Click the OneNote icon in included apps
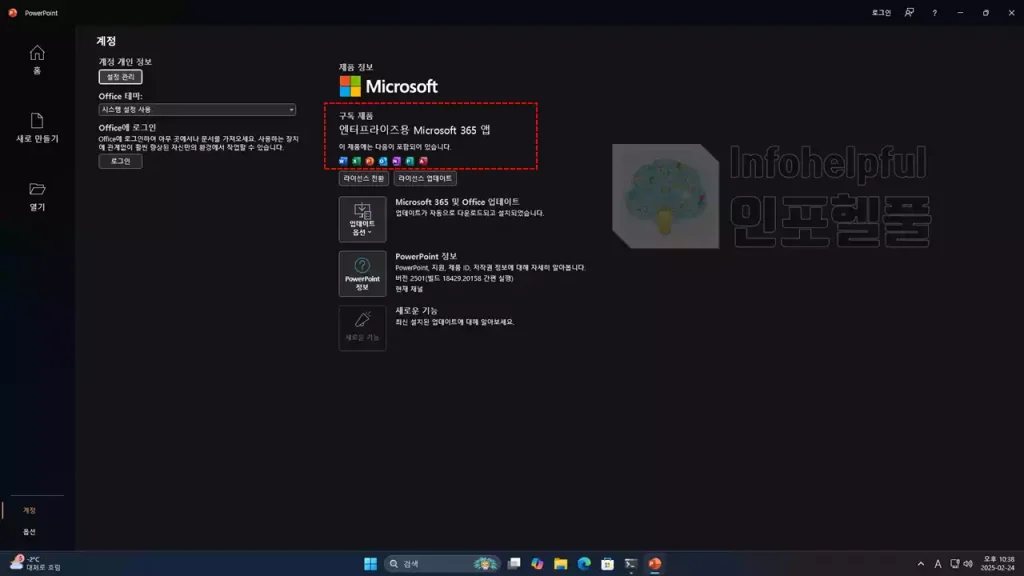Screen dimensions: 1024x576 click(396, 161)
